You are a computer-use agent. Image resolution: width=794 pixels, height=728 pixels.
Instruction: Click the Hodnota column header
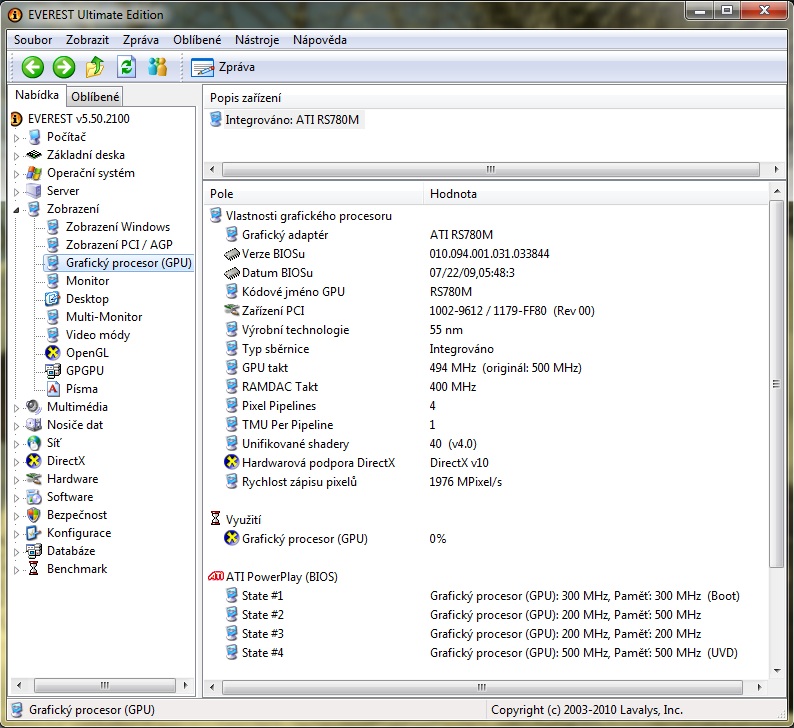(x=453, y=193)
